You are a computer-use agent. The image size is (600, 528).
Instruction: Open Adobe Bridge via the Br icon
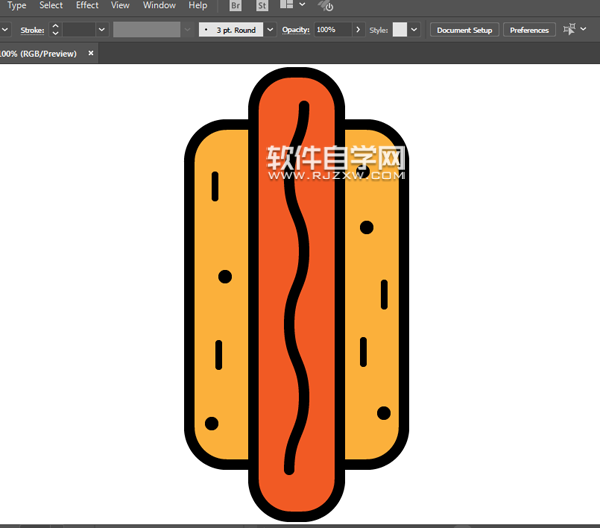coord(236,6)
